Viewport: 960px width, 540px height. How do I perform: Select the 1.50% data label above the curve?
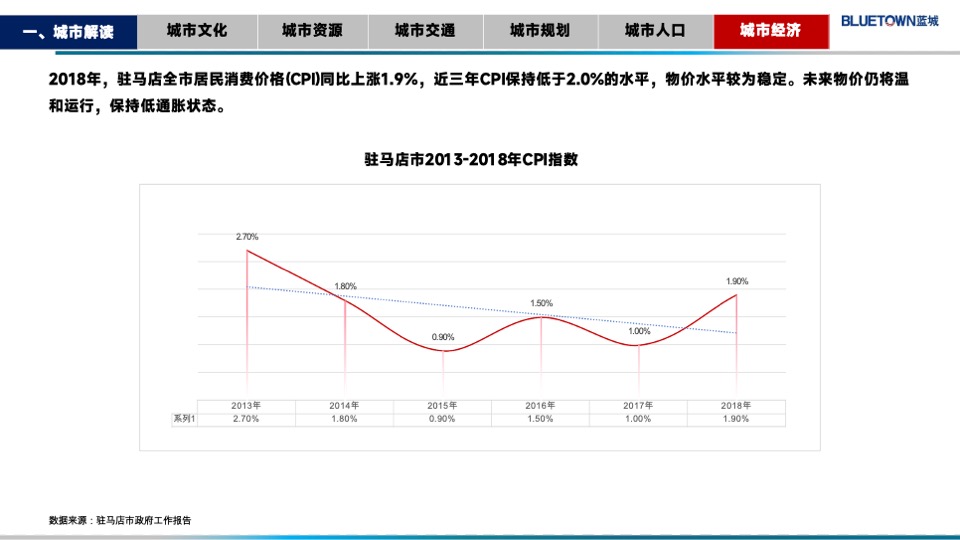(x=541, y=303)
